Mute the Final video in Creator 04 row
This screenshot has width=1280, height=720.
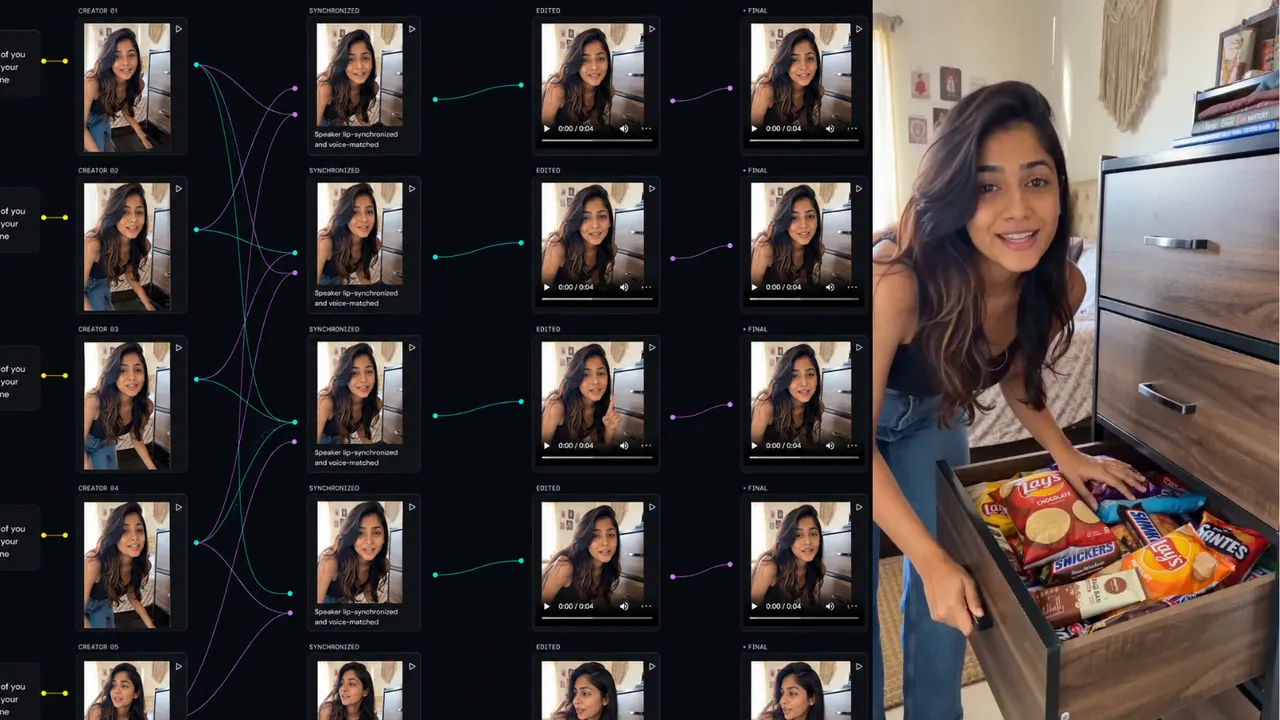click(x=830, y=606)
